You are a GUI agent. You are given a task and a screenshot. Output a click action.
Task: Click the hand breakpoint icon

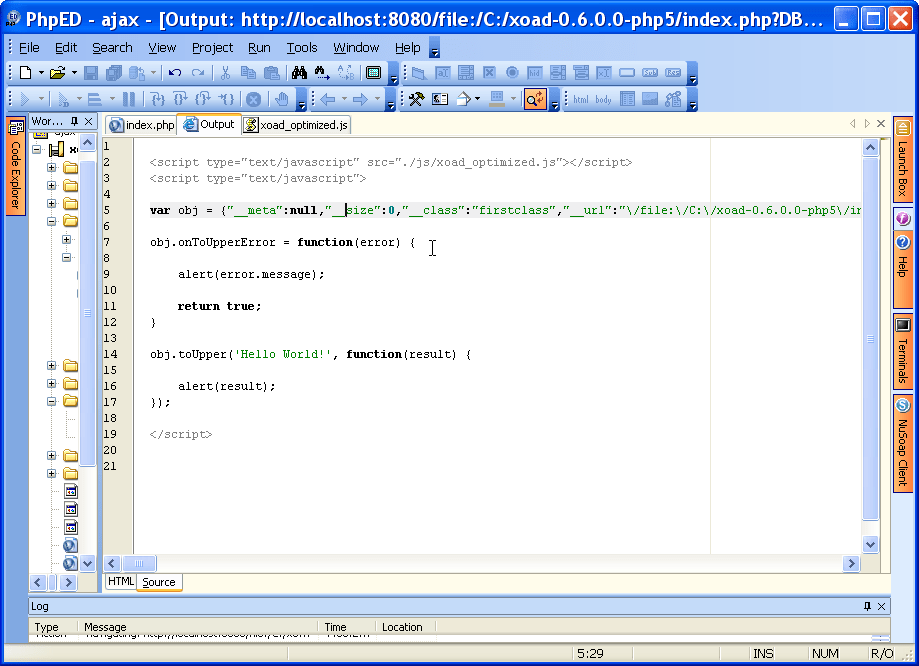pos(282,99)
